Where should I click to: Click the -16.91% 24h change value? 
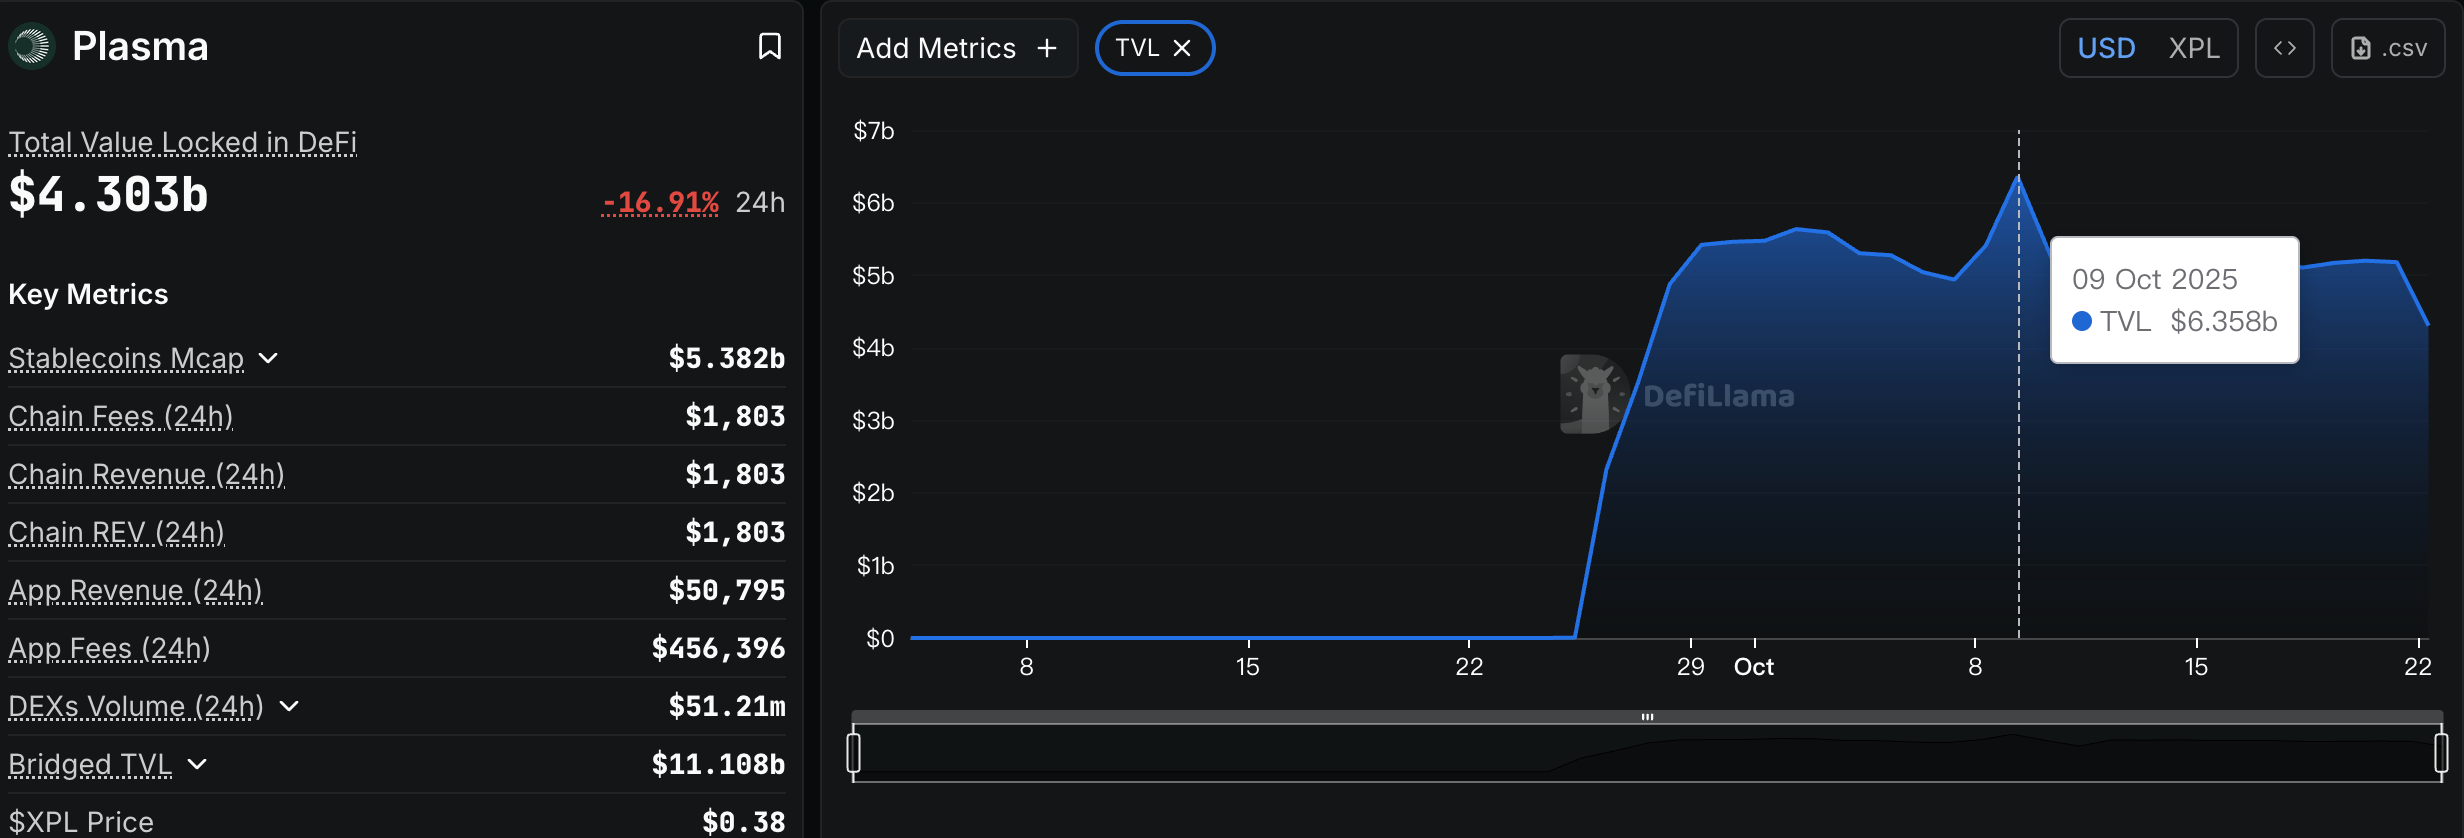[660, 202]
